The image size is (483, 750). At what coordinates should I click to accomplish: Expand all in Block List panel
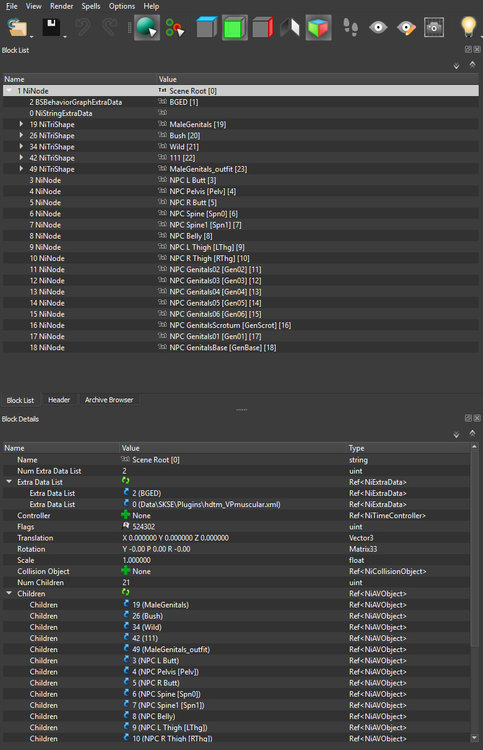click(456, 66)
